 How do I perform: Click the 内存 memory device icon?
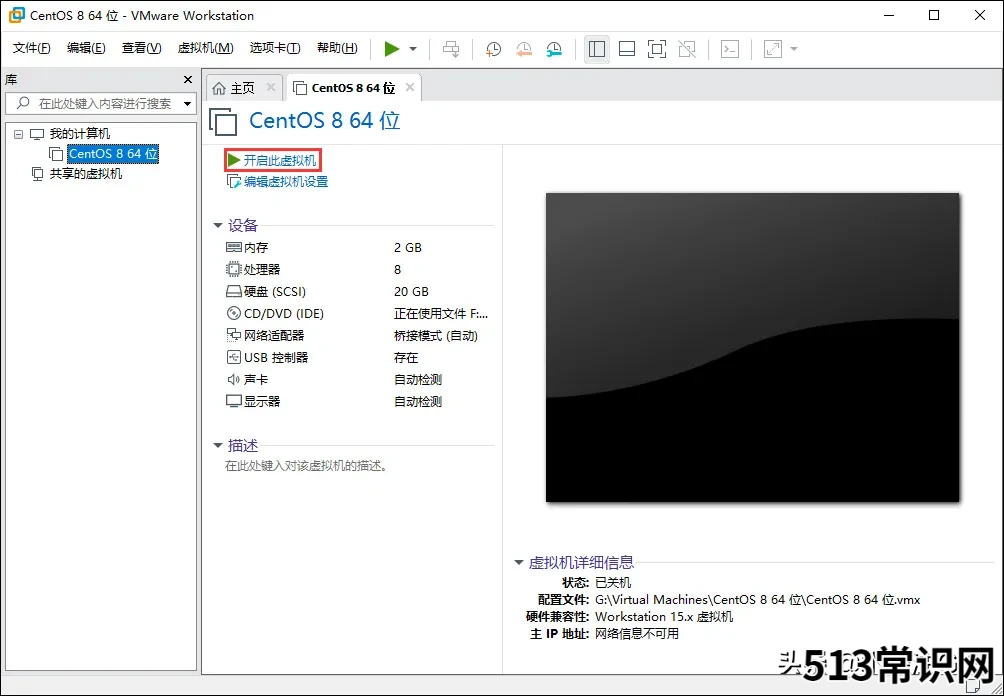[234, 247]
